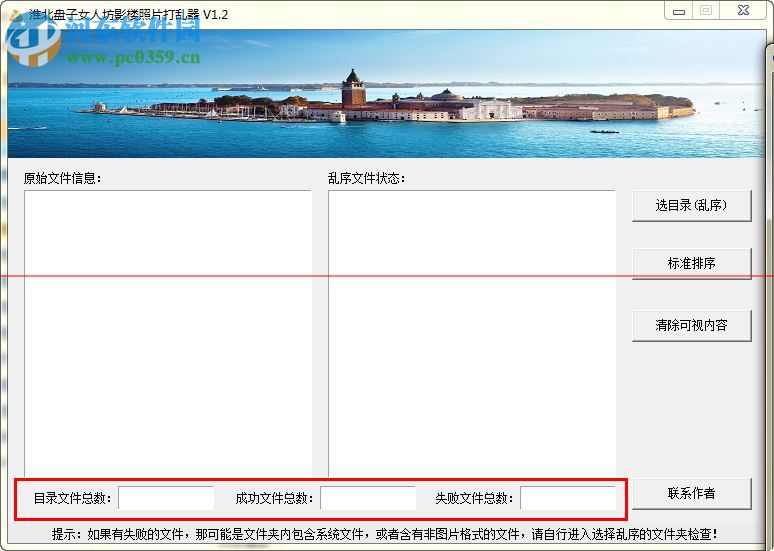The height and width of the screenshot is (551, 774).
Task: Click the island banner image
Action: point(386,94)
